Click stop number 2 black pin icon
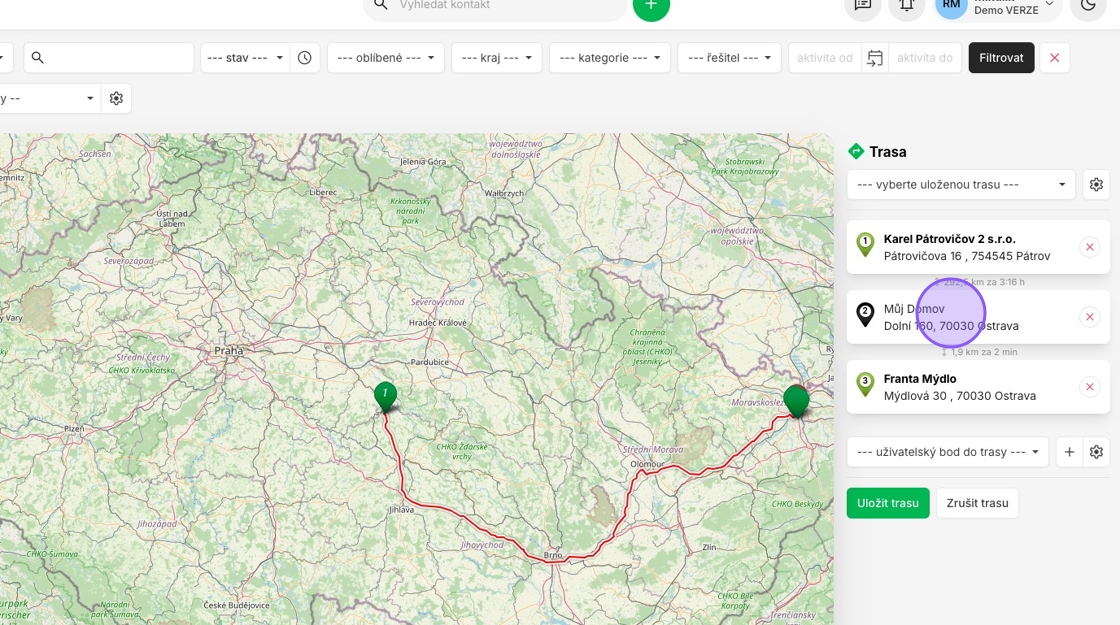1120x625 pixels. [x=865, y=314]
